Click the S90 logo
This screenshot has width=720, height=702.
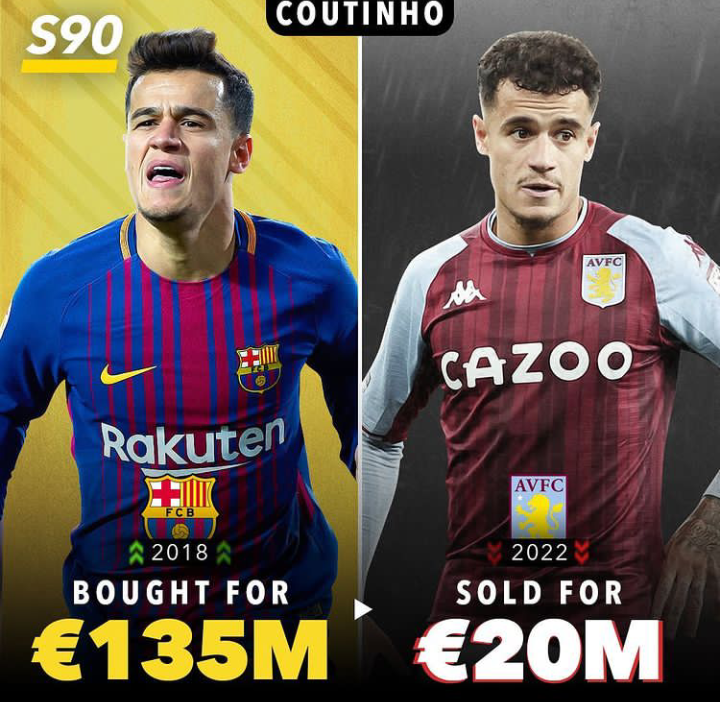(73, 37)
